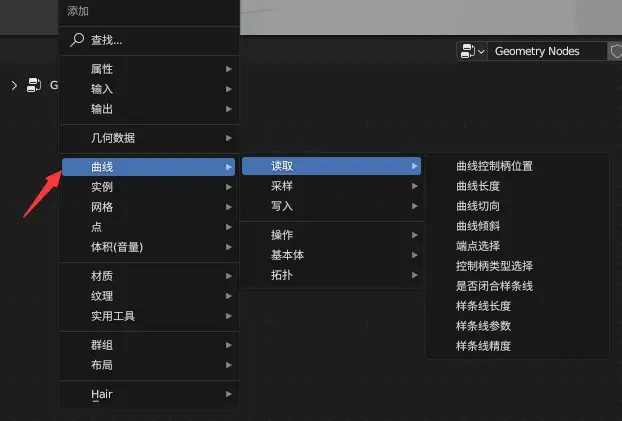This screenshot has height=421, width=622.
Task: Click the Geometry Nodes name field
Action: [546, 51]
